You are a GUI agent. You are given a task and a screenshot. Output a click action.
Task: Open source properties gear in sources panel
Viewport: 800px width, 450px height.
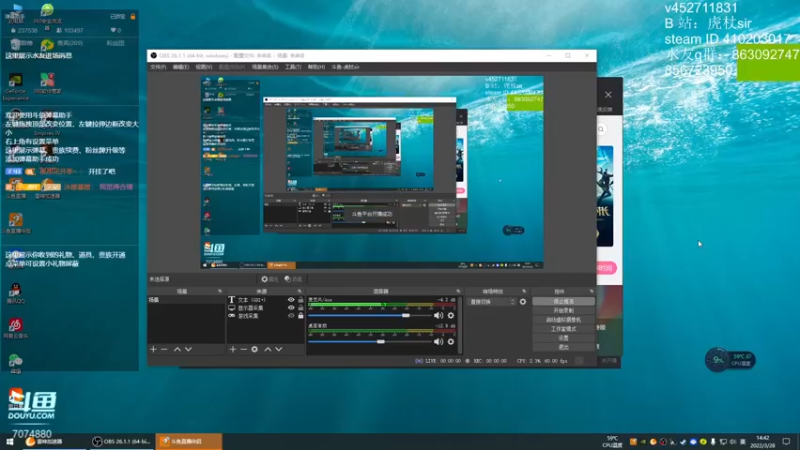[255, 349]
